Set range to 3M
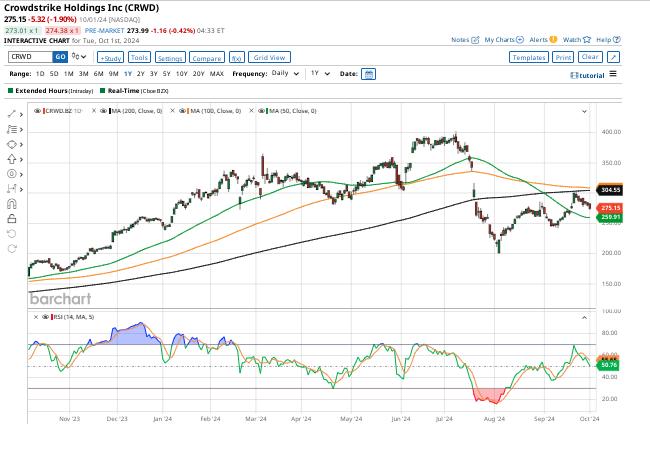Viewport: 650px width, 452px height. click(x=83, y=74)
